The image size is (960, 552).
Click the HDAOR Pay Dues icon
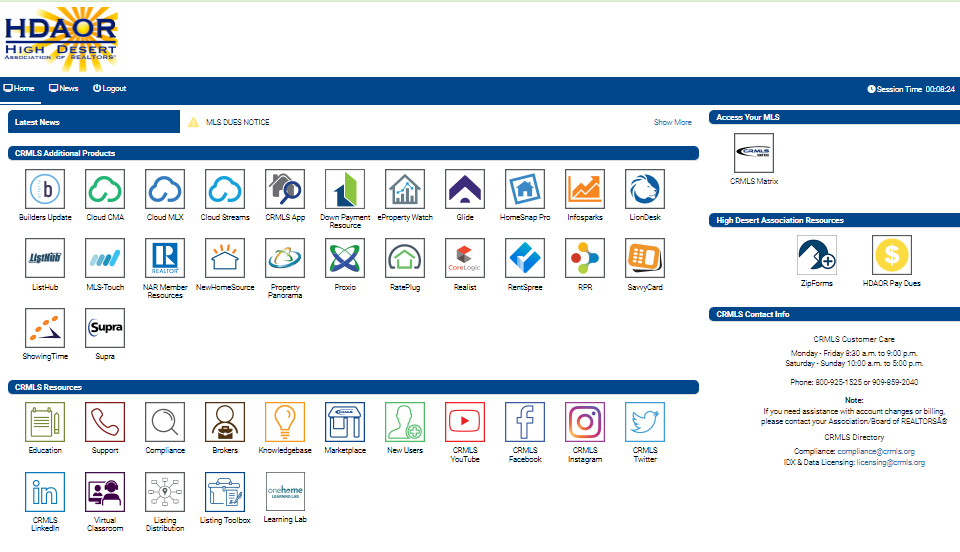[892, 256]
